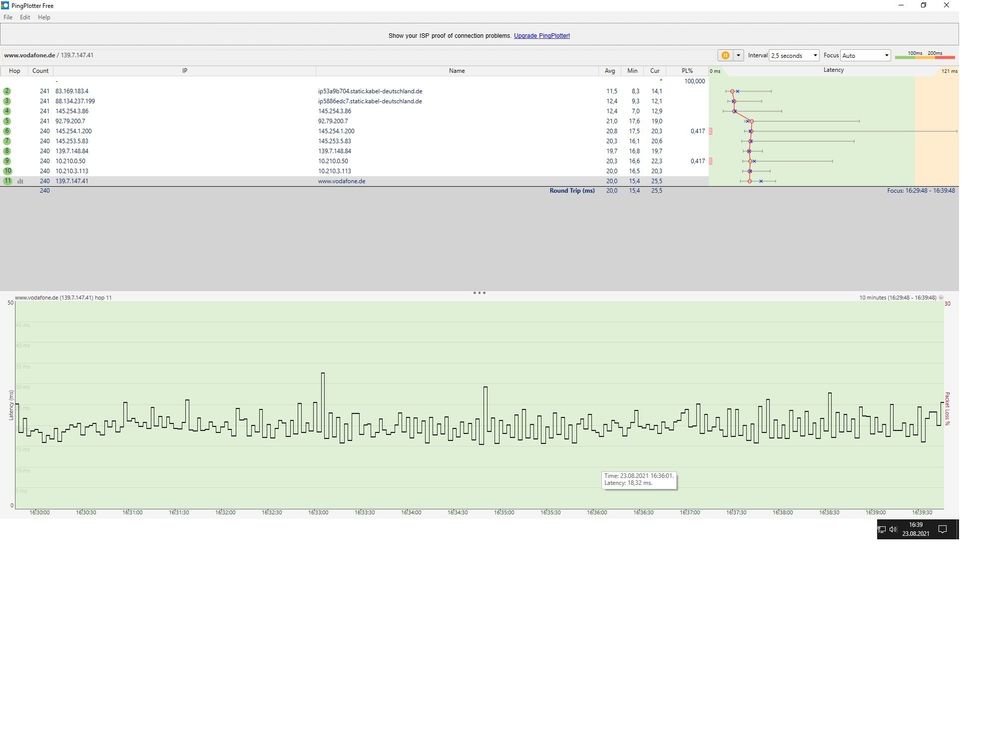Click the IP cell 145.253.5.83
This screenshot has width=999, height=749.
click(x=72, y=141)
